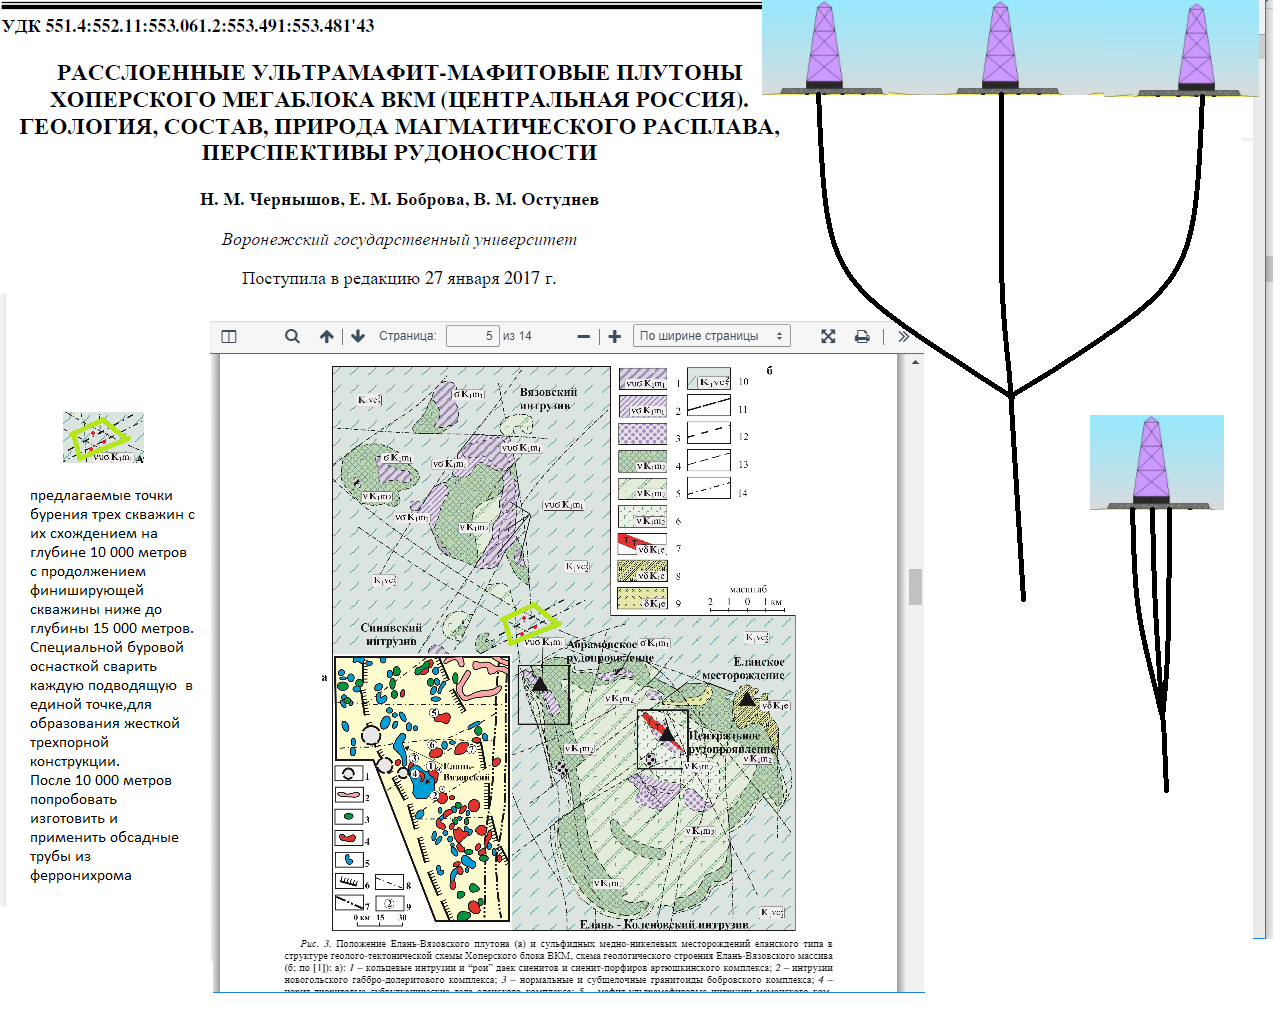
Task: Click 'Воронежский государственный университет' text
Action: pos(399,240)
